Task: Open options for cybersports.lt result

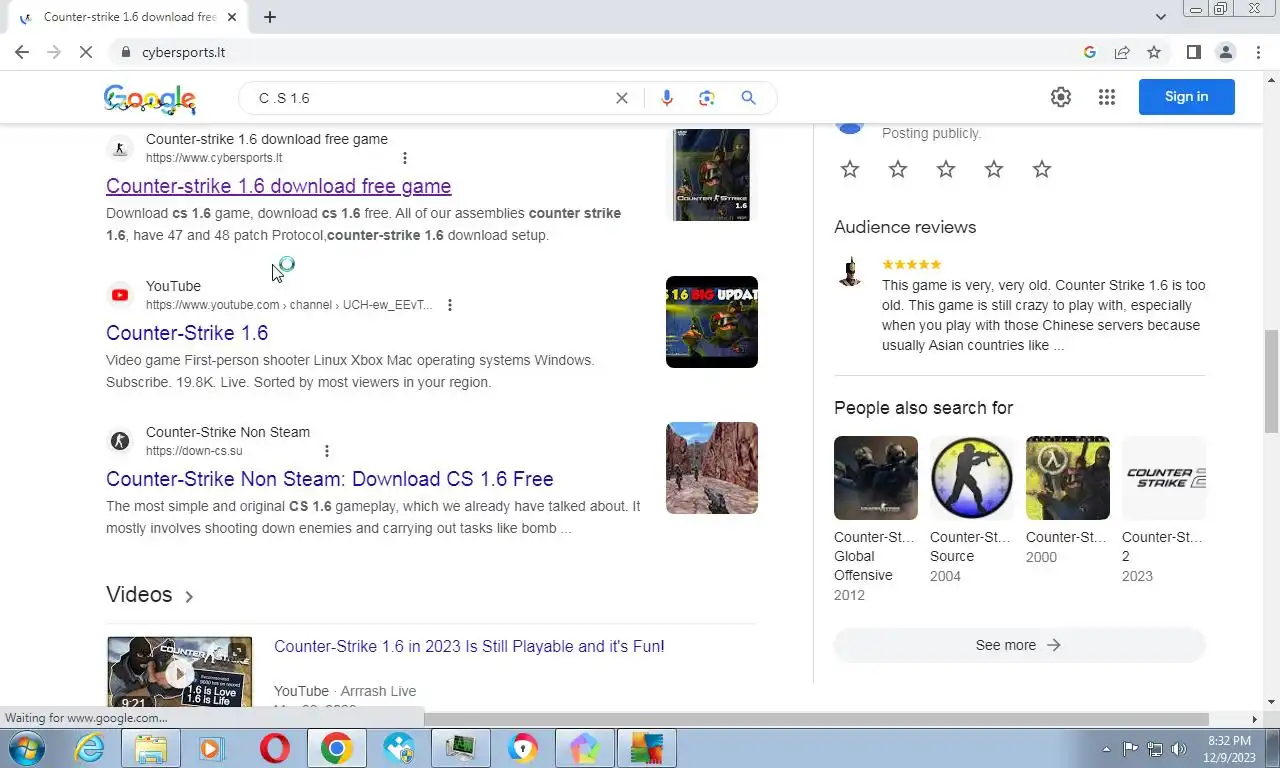Action: 405,158
